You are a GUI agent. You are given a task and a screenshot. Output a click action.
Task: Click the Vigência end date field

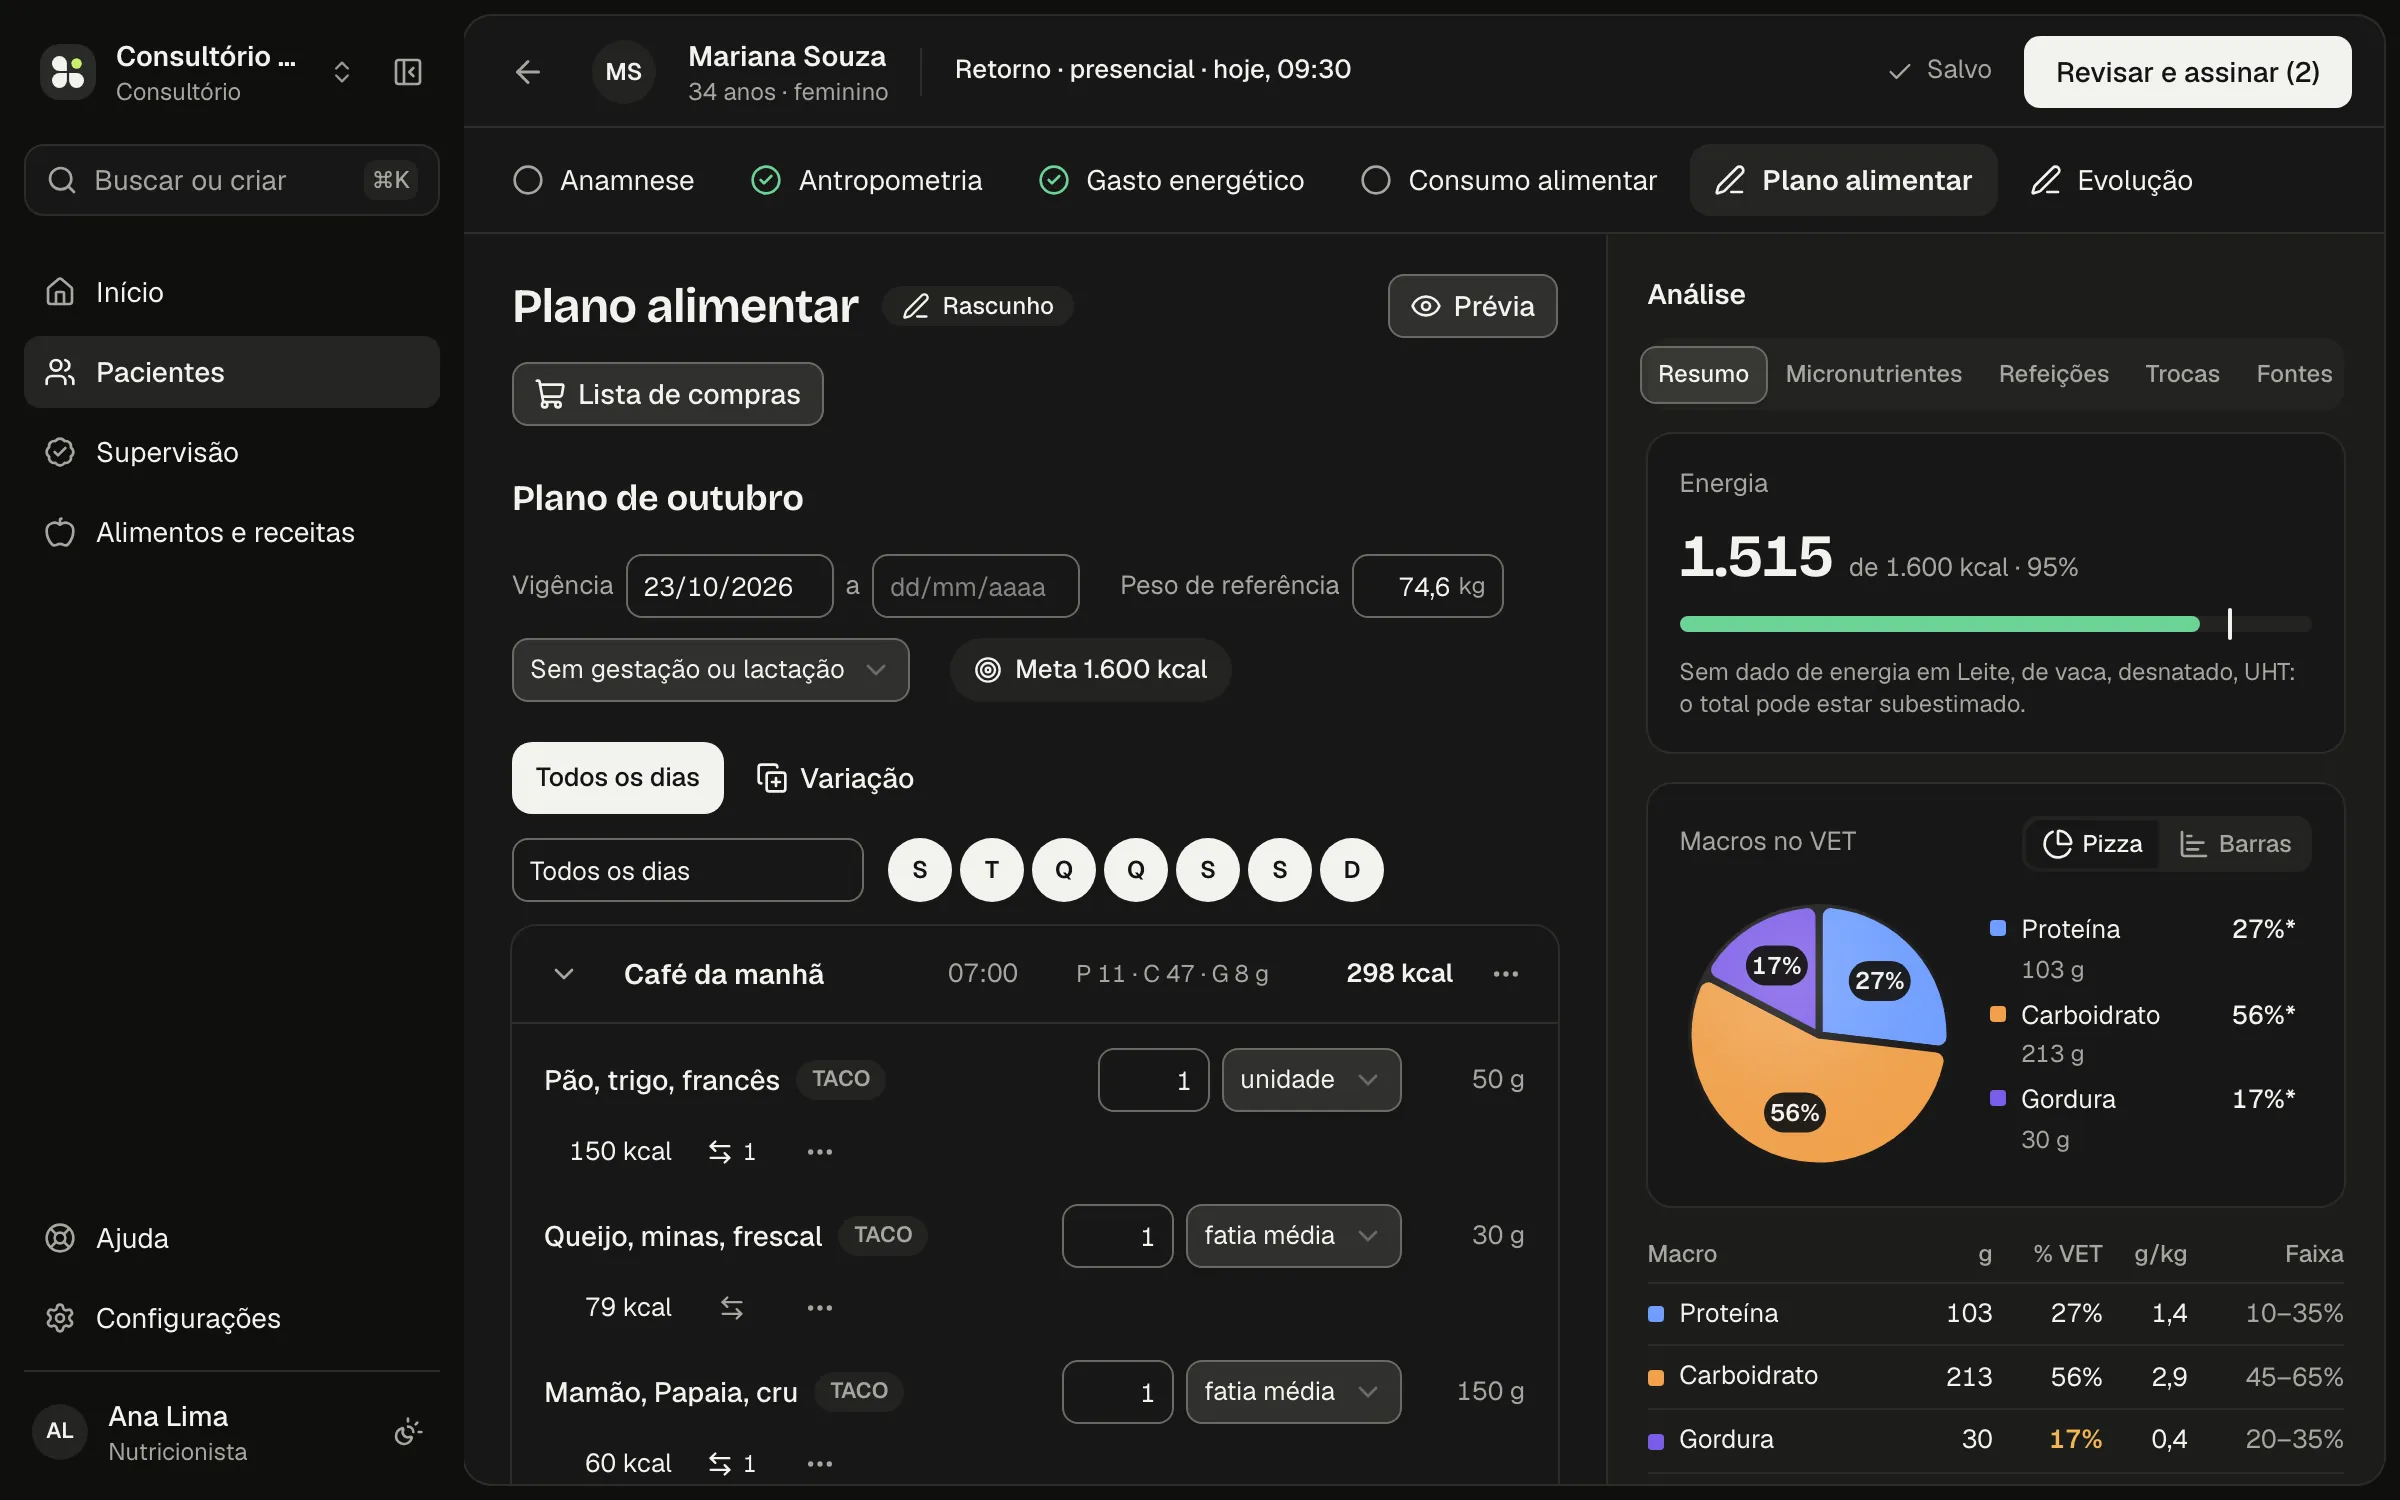[976, 586]
